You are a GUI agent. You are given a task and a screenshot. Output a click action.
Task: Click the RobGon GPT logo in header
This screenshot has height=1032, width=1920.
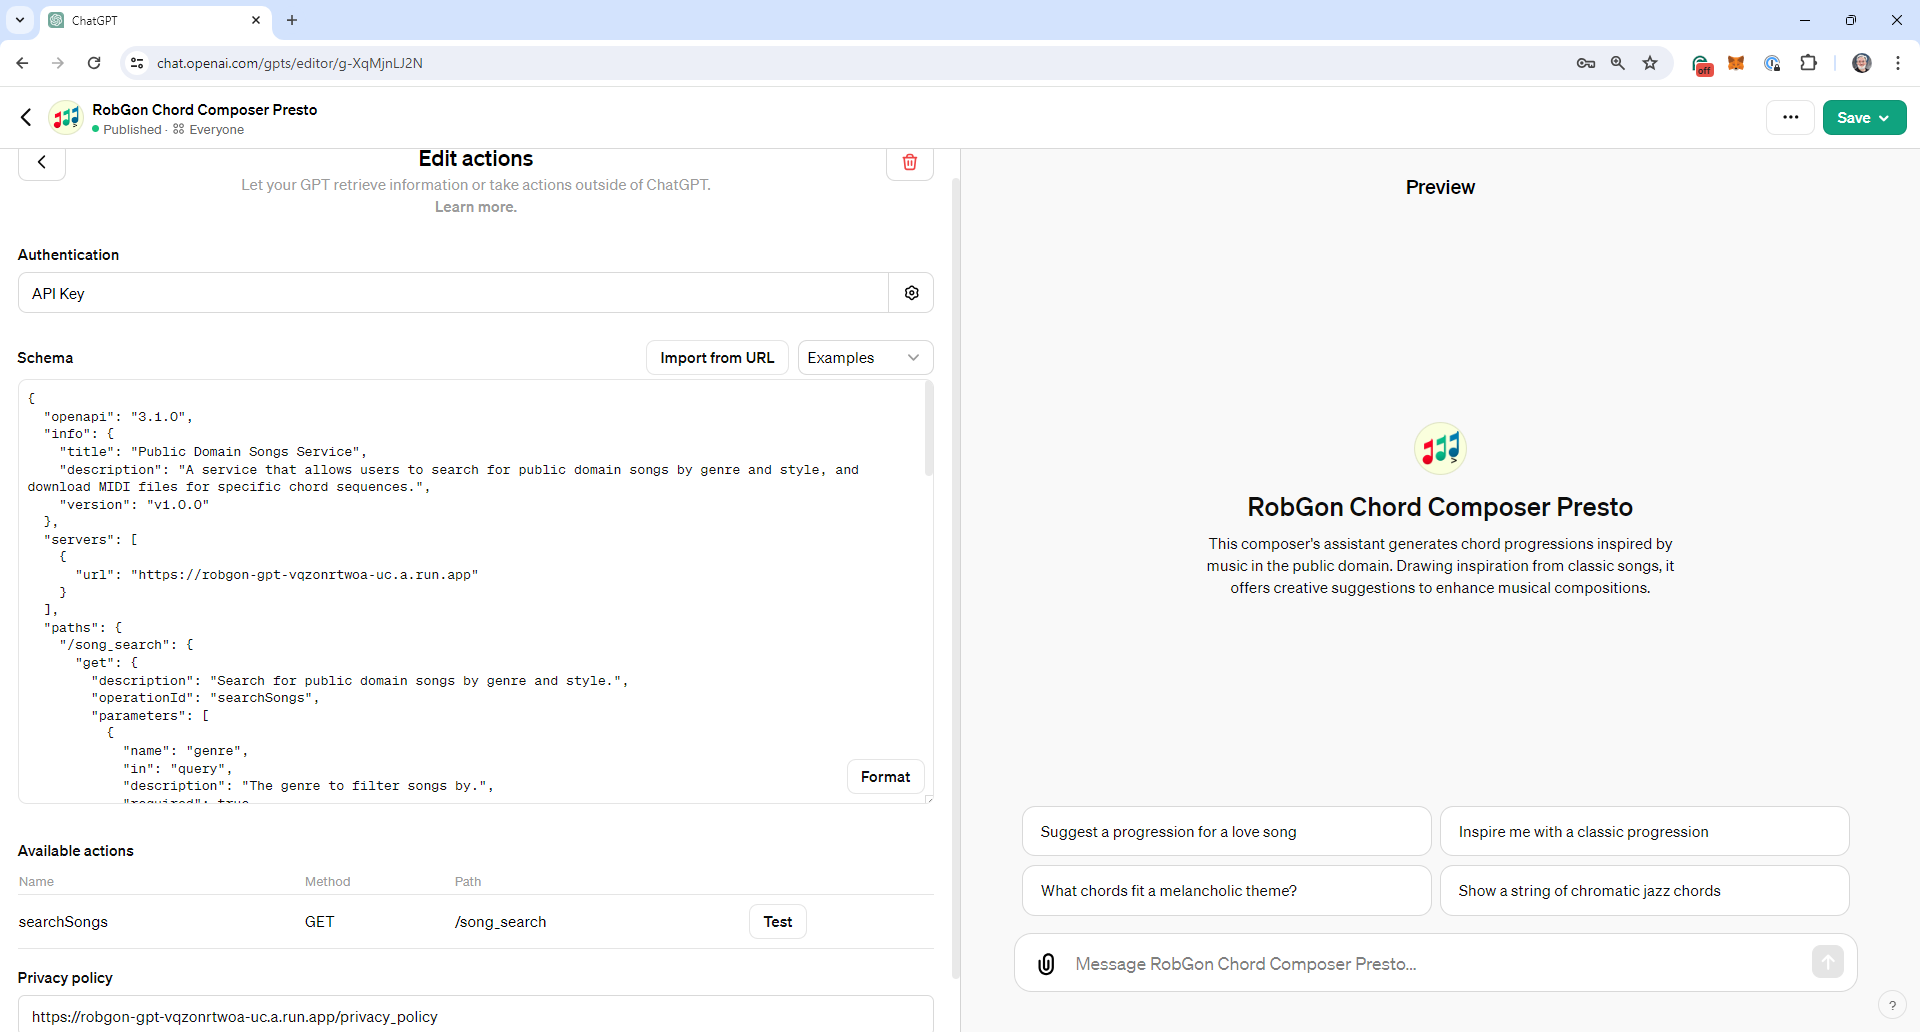[x=66, y=118]
